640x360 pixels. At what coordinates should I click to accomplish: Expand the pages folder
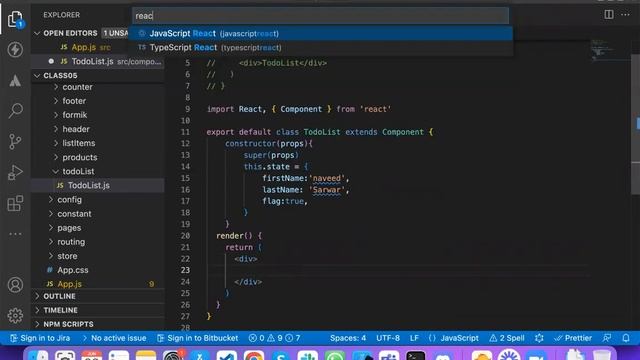point(69,228)
